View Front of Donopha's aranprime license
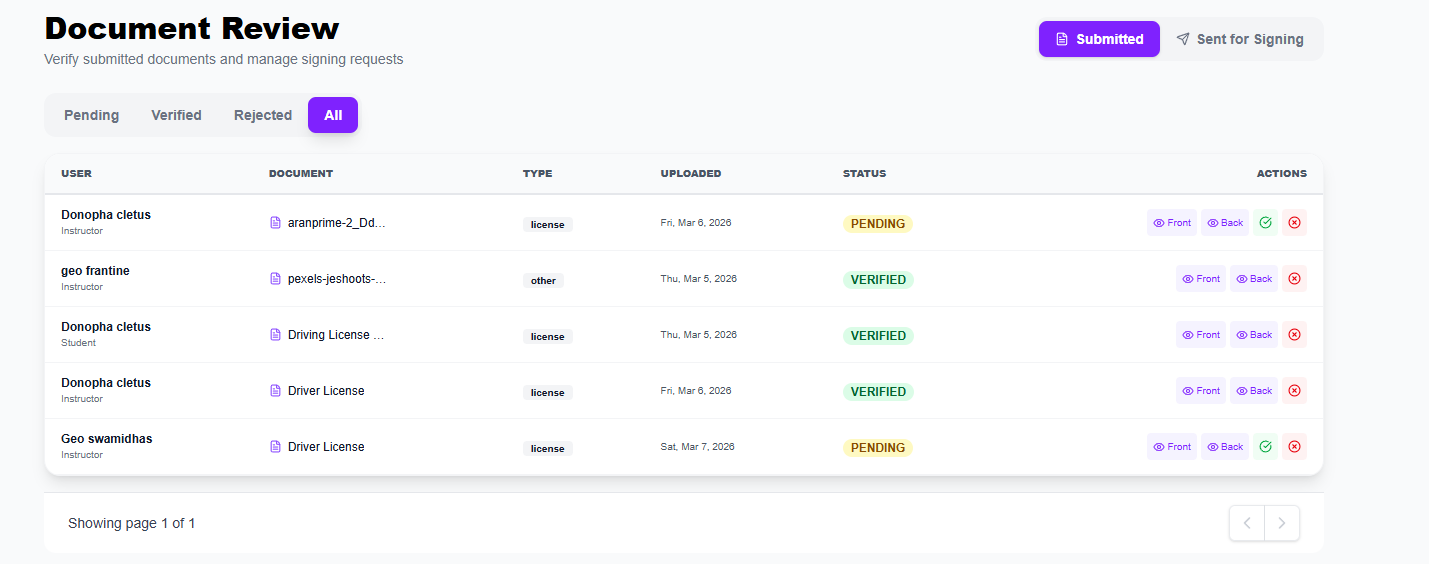Viewport: 1429px width, 564px height. tap(1171, 223)
